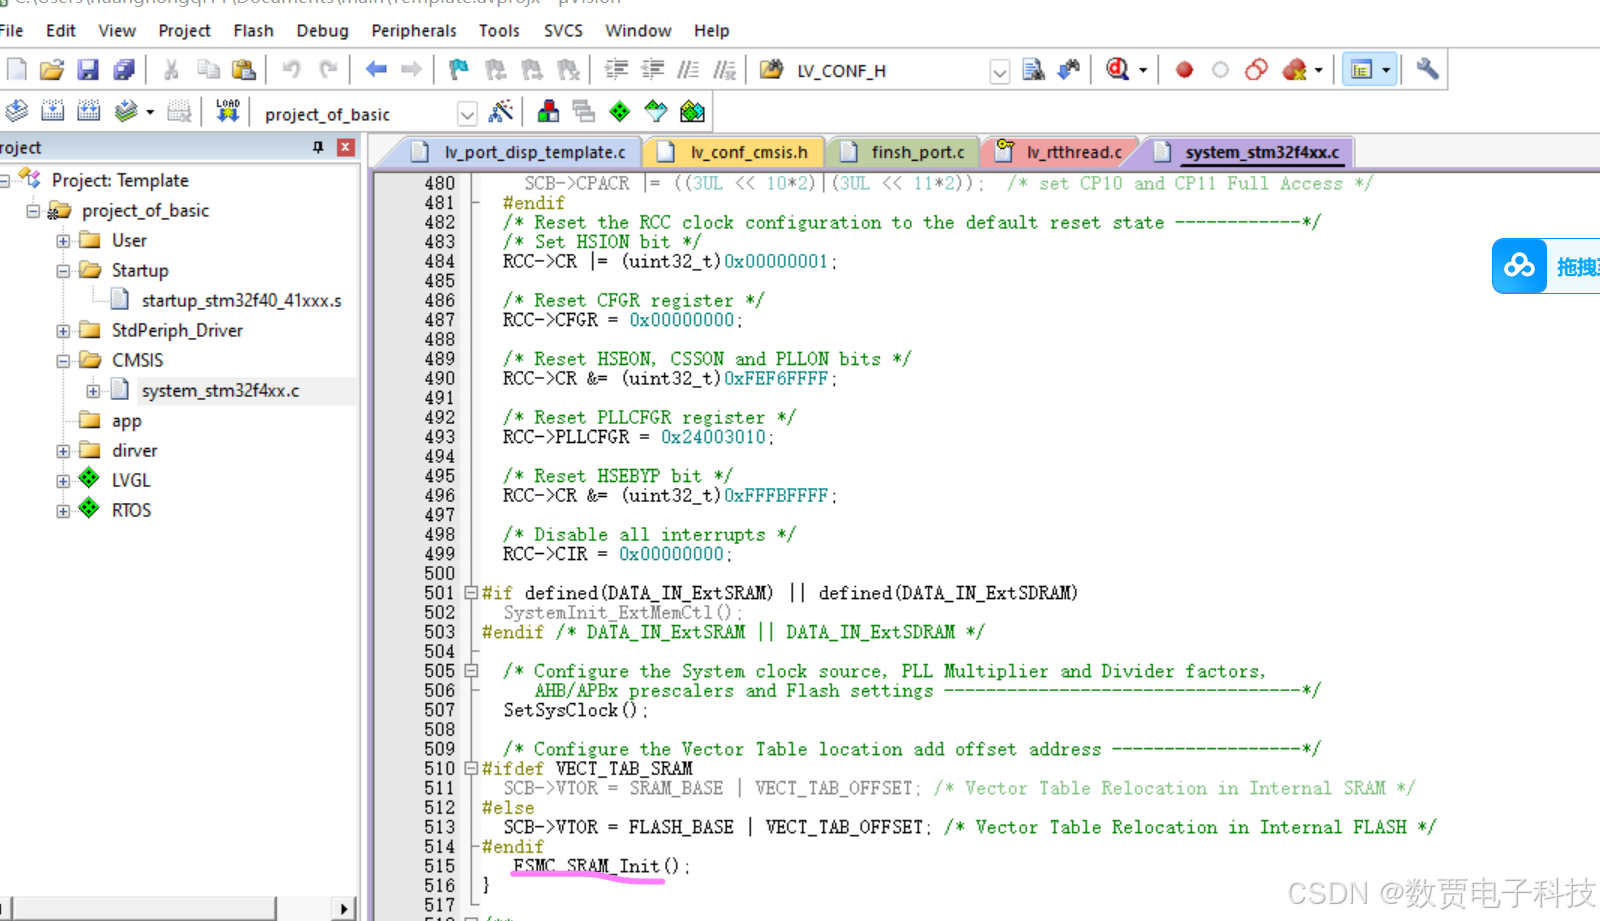The image size is (1600, 921).
Task: Expand the LVGL component group
Action: coord(63,481)
